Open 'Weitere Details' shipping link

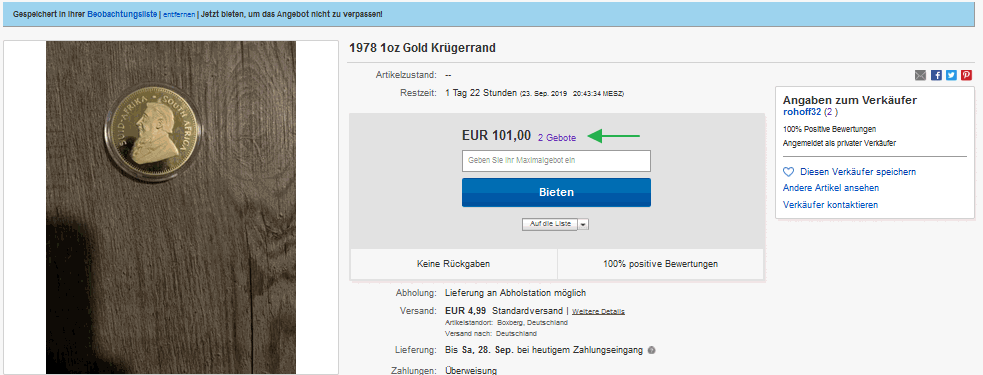point(598,311)
